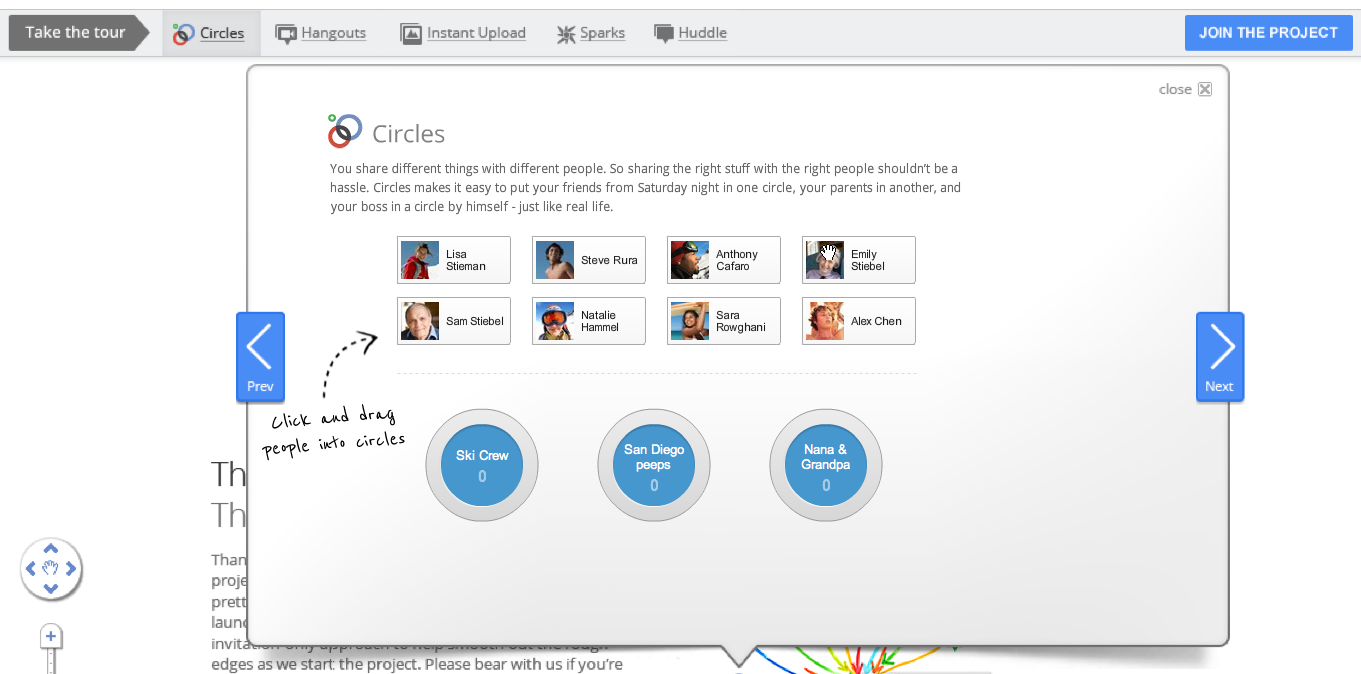Click the Circles dialog heading text
Viewport: 1361px width, 674px height.
[408, 134]
